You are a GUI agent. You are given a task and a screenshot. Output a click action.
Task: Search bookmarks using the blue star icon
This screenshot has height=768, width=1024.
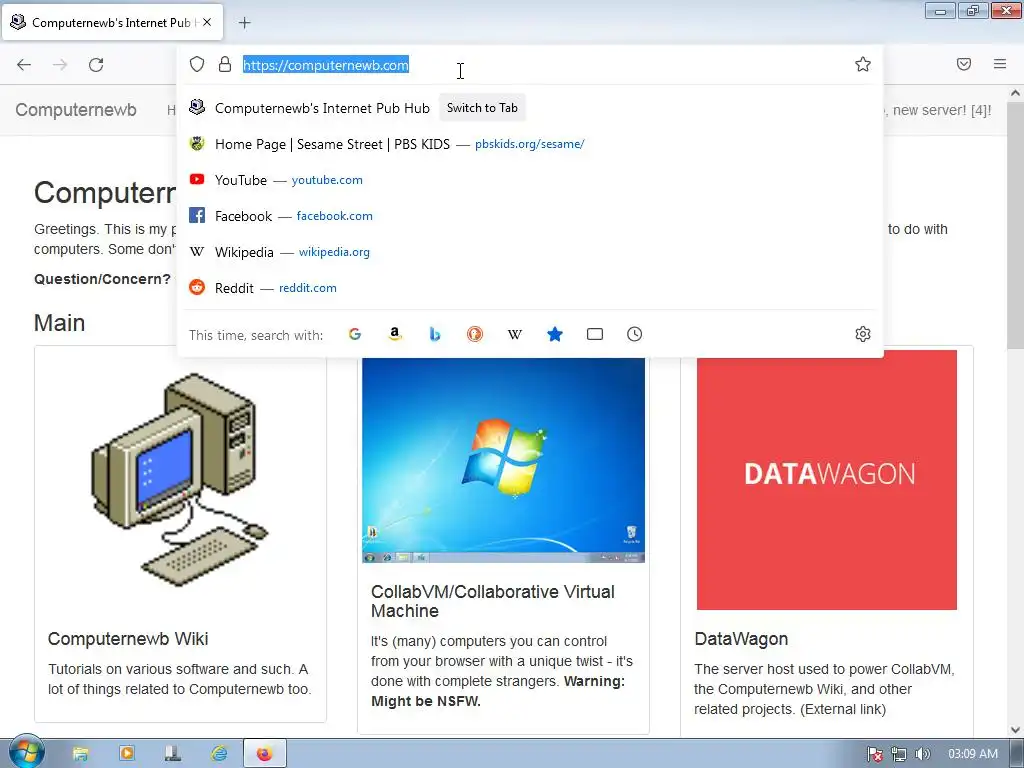point(554,334)
